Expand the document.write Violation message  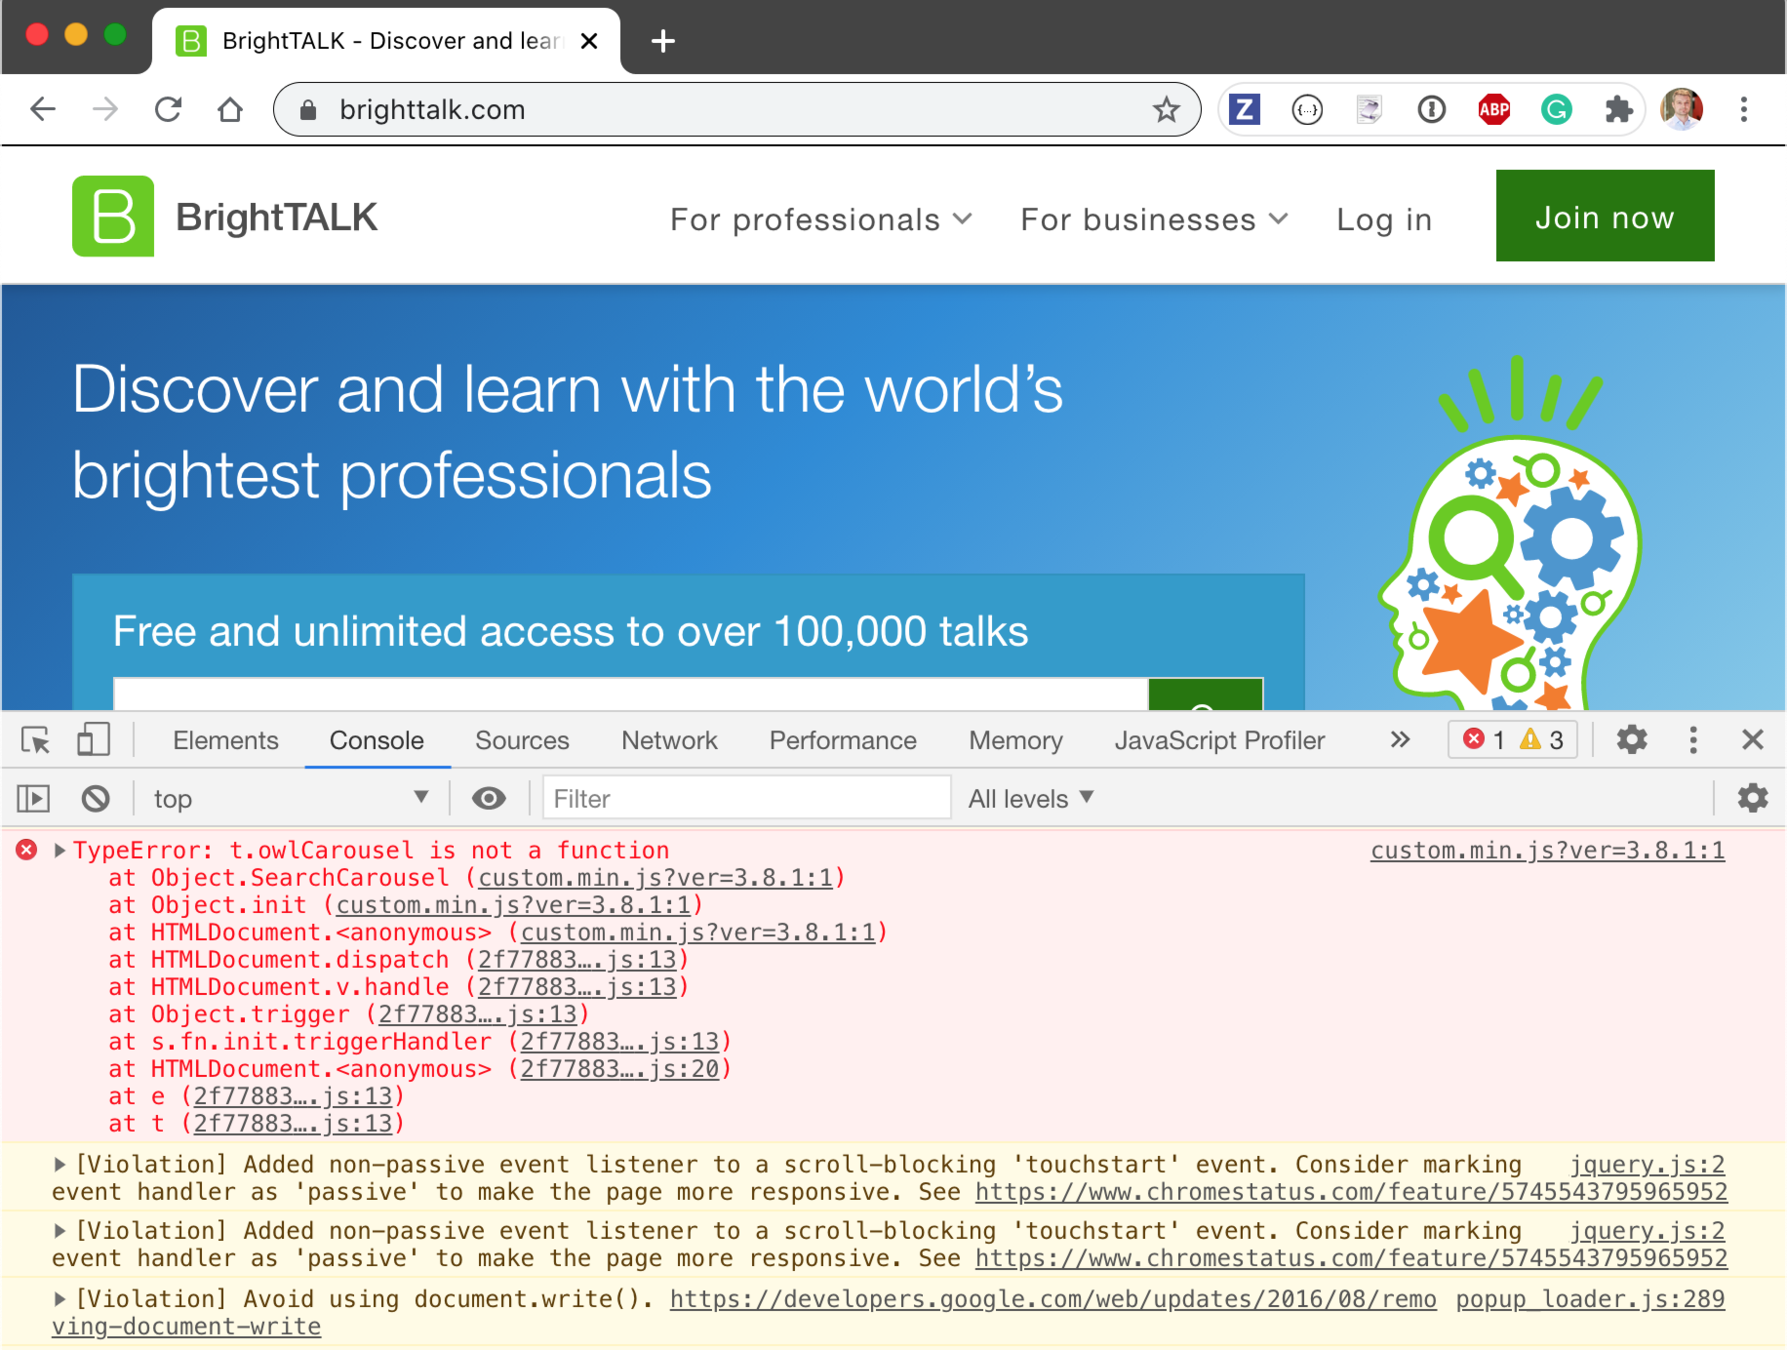coord(59,1299)
